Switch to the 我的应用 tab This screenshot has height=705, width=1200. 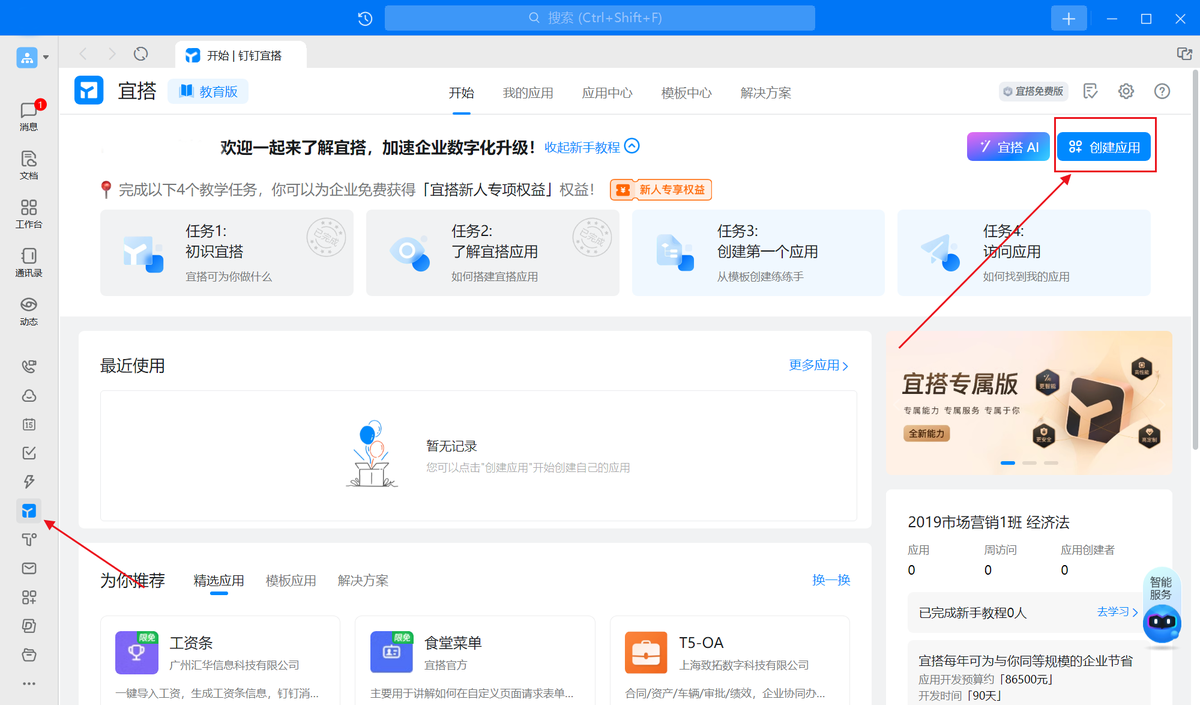point(528,93)
